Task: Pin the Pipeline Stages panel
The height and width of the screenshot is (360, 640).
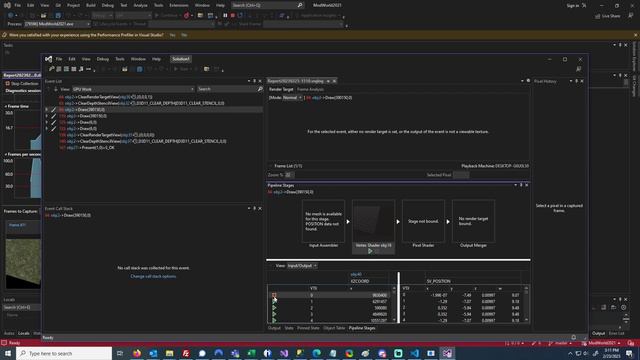Action: tap(521, 185)
